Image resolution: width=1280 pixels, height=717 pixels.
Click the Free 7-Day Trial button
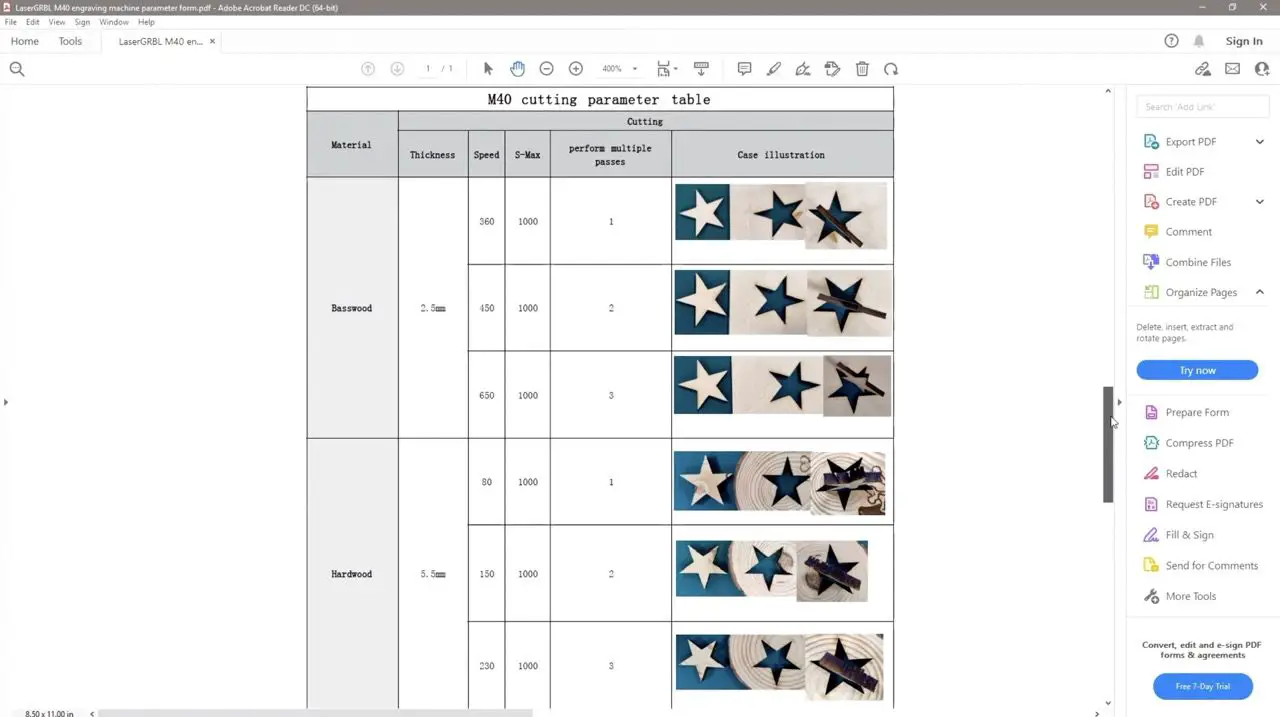point(1202,686)
